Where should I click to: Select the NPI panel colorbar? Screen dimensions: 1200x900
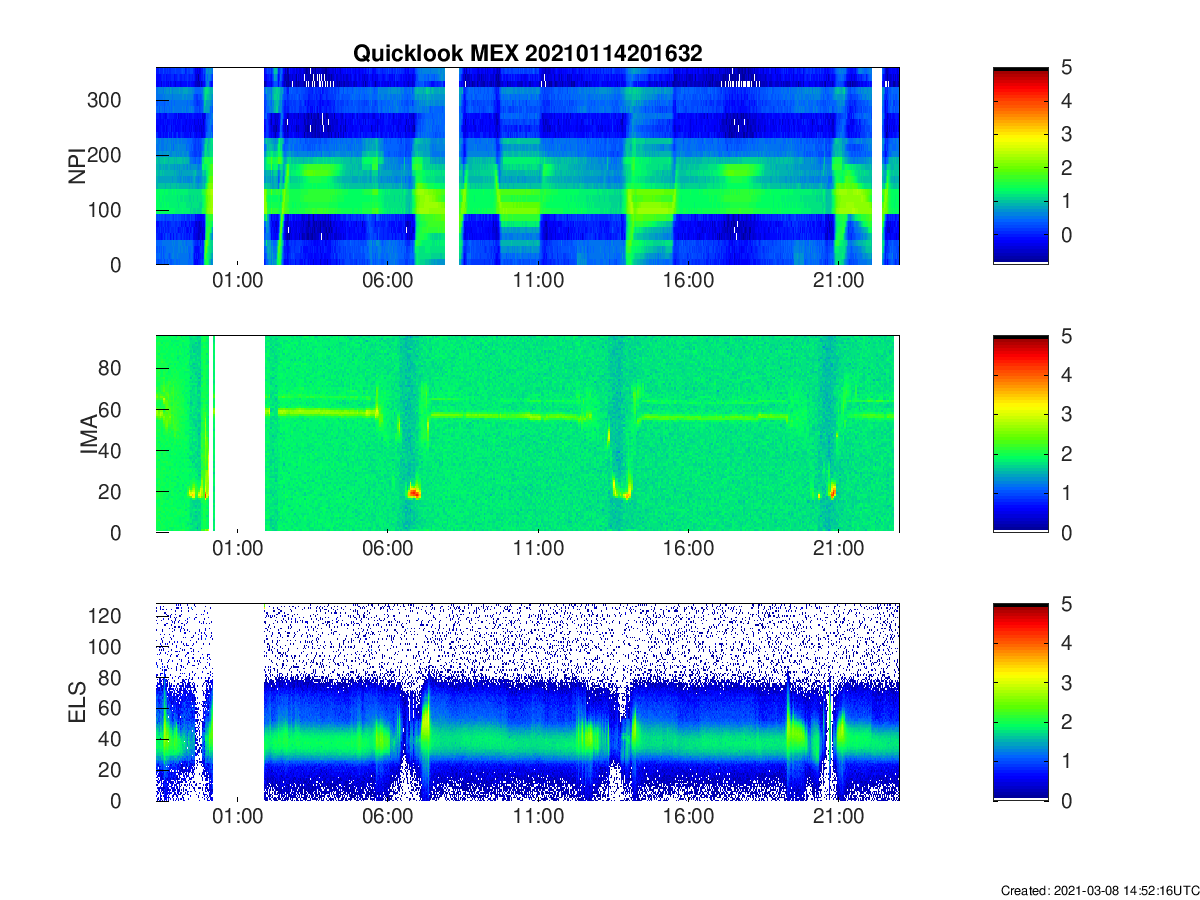[x=1021, y=166]
